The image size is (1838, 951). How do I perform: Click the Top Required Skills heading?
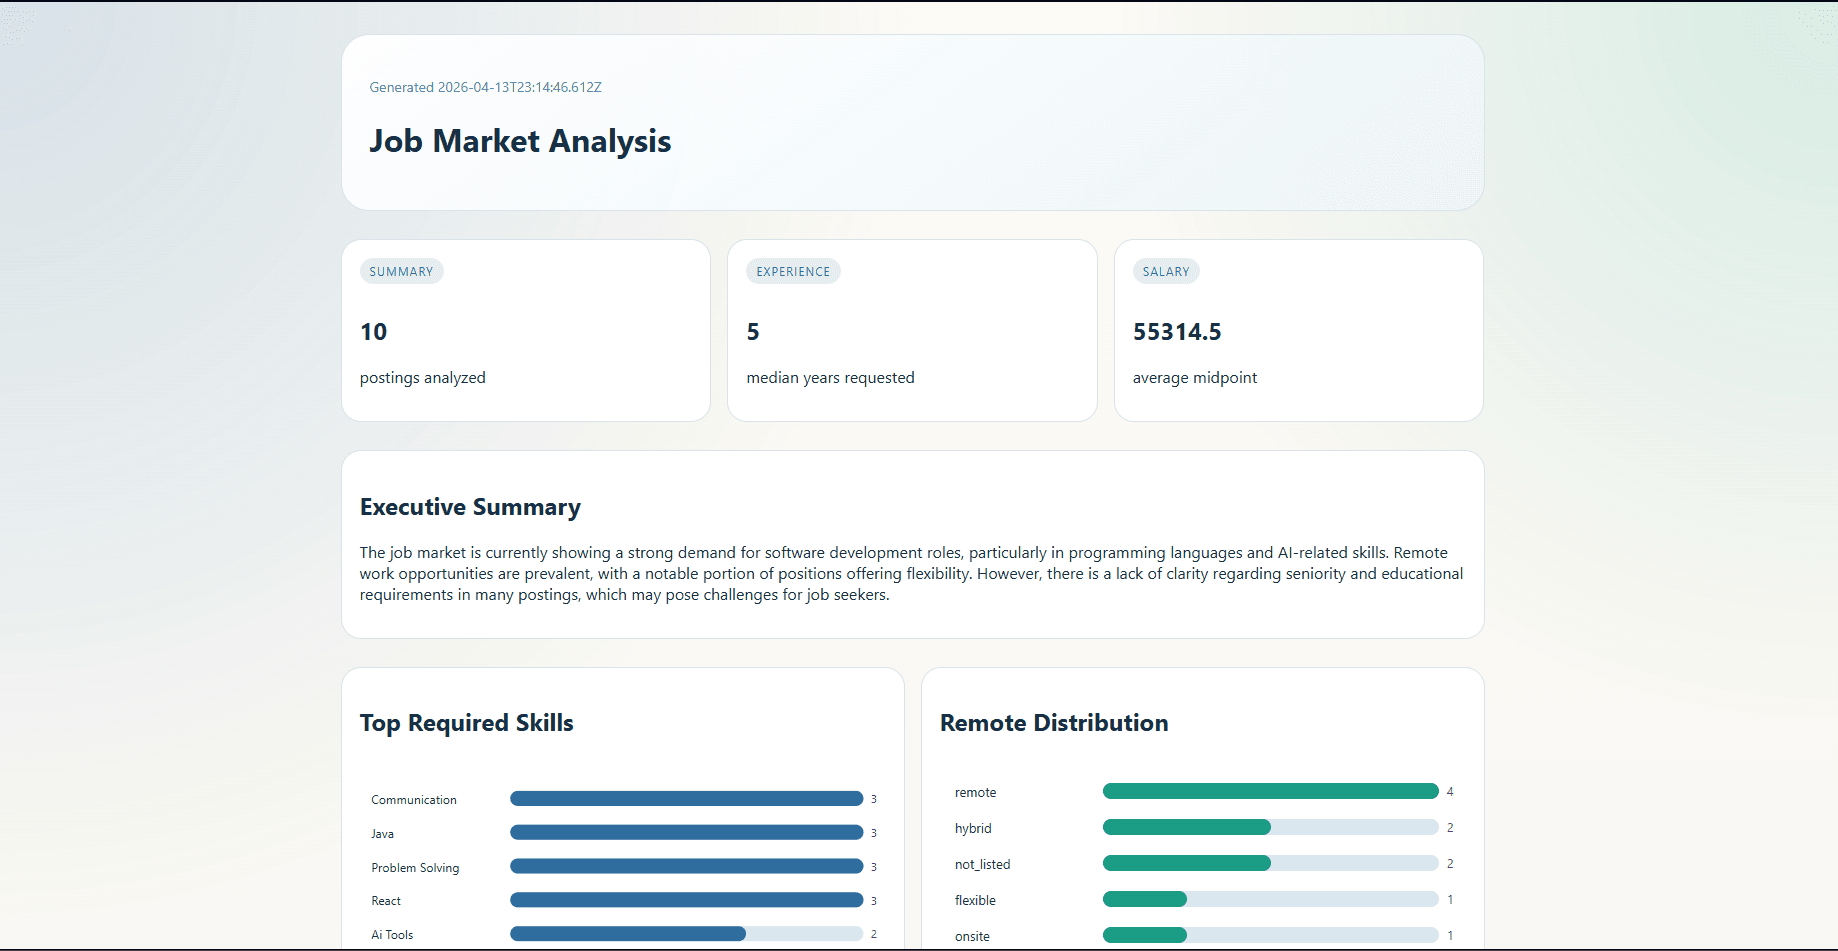pos(467,723)
